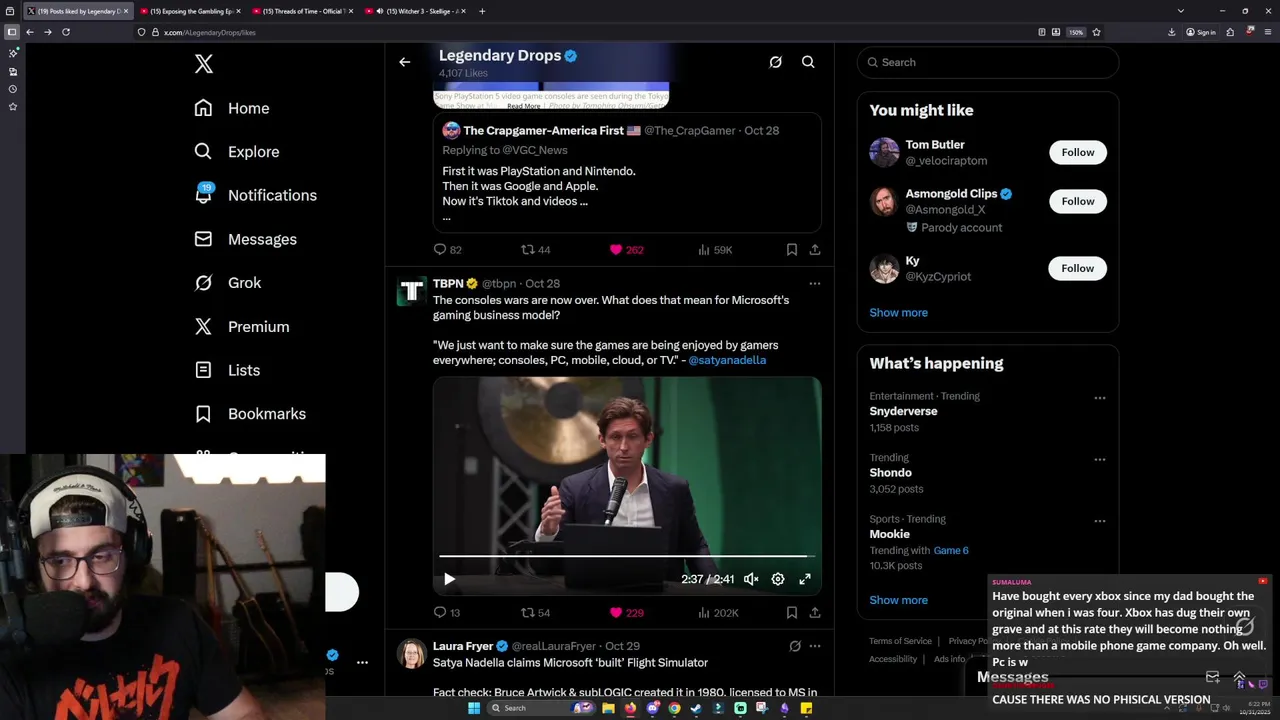The image size is (1280, 720).
Task: Click Grok icon on Laura Fryer post
Action: click(795, 646)
